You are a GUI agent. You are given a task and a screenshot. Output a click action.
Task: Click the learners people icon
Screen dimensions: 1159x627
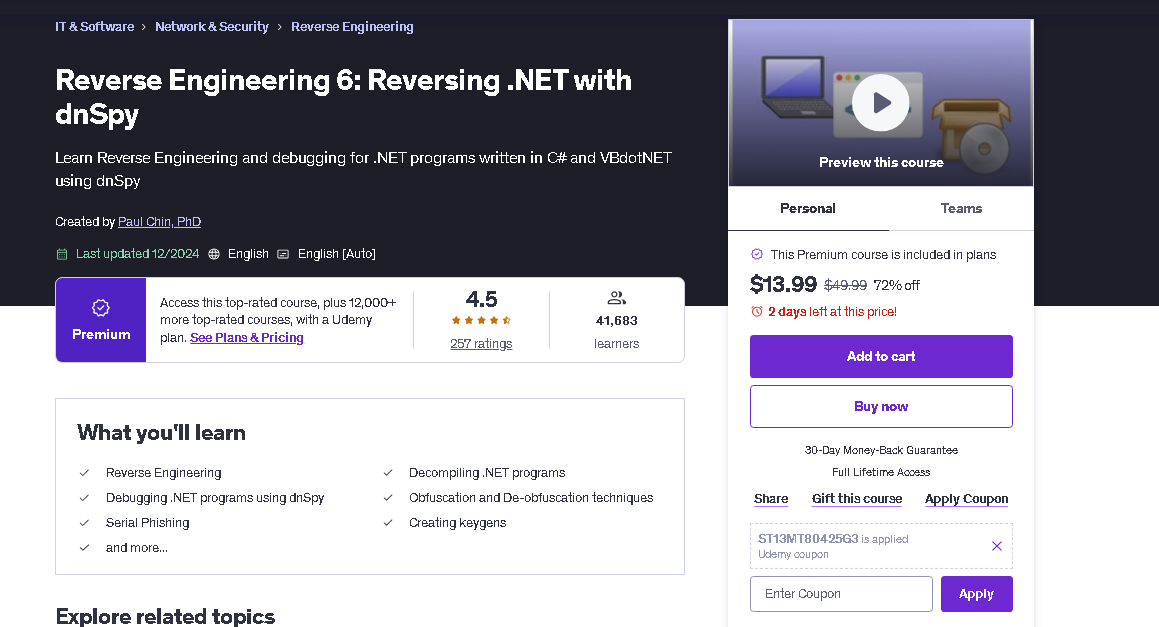tap(616, 298)
